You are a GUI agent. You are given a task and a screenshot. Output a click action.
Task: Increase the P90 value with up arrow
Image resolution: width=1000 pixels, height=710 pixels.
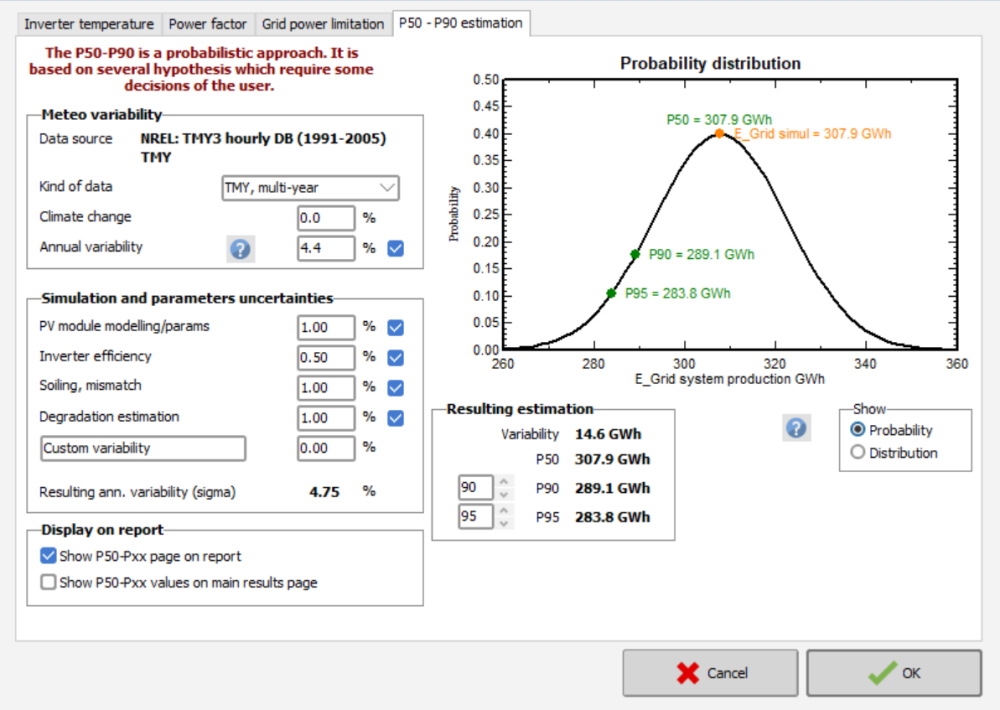505,483
